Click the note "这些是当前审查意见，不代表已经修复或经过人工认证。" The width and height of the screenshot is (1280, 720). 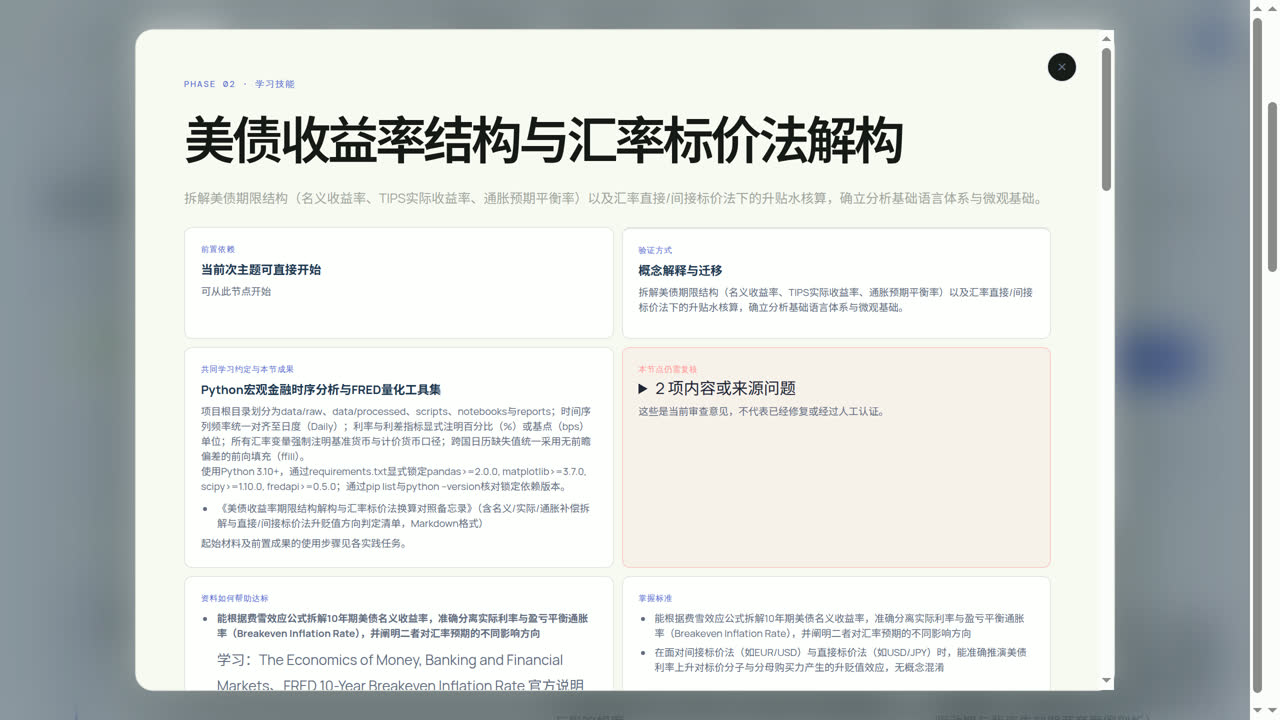coord(761,411)
